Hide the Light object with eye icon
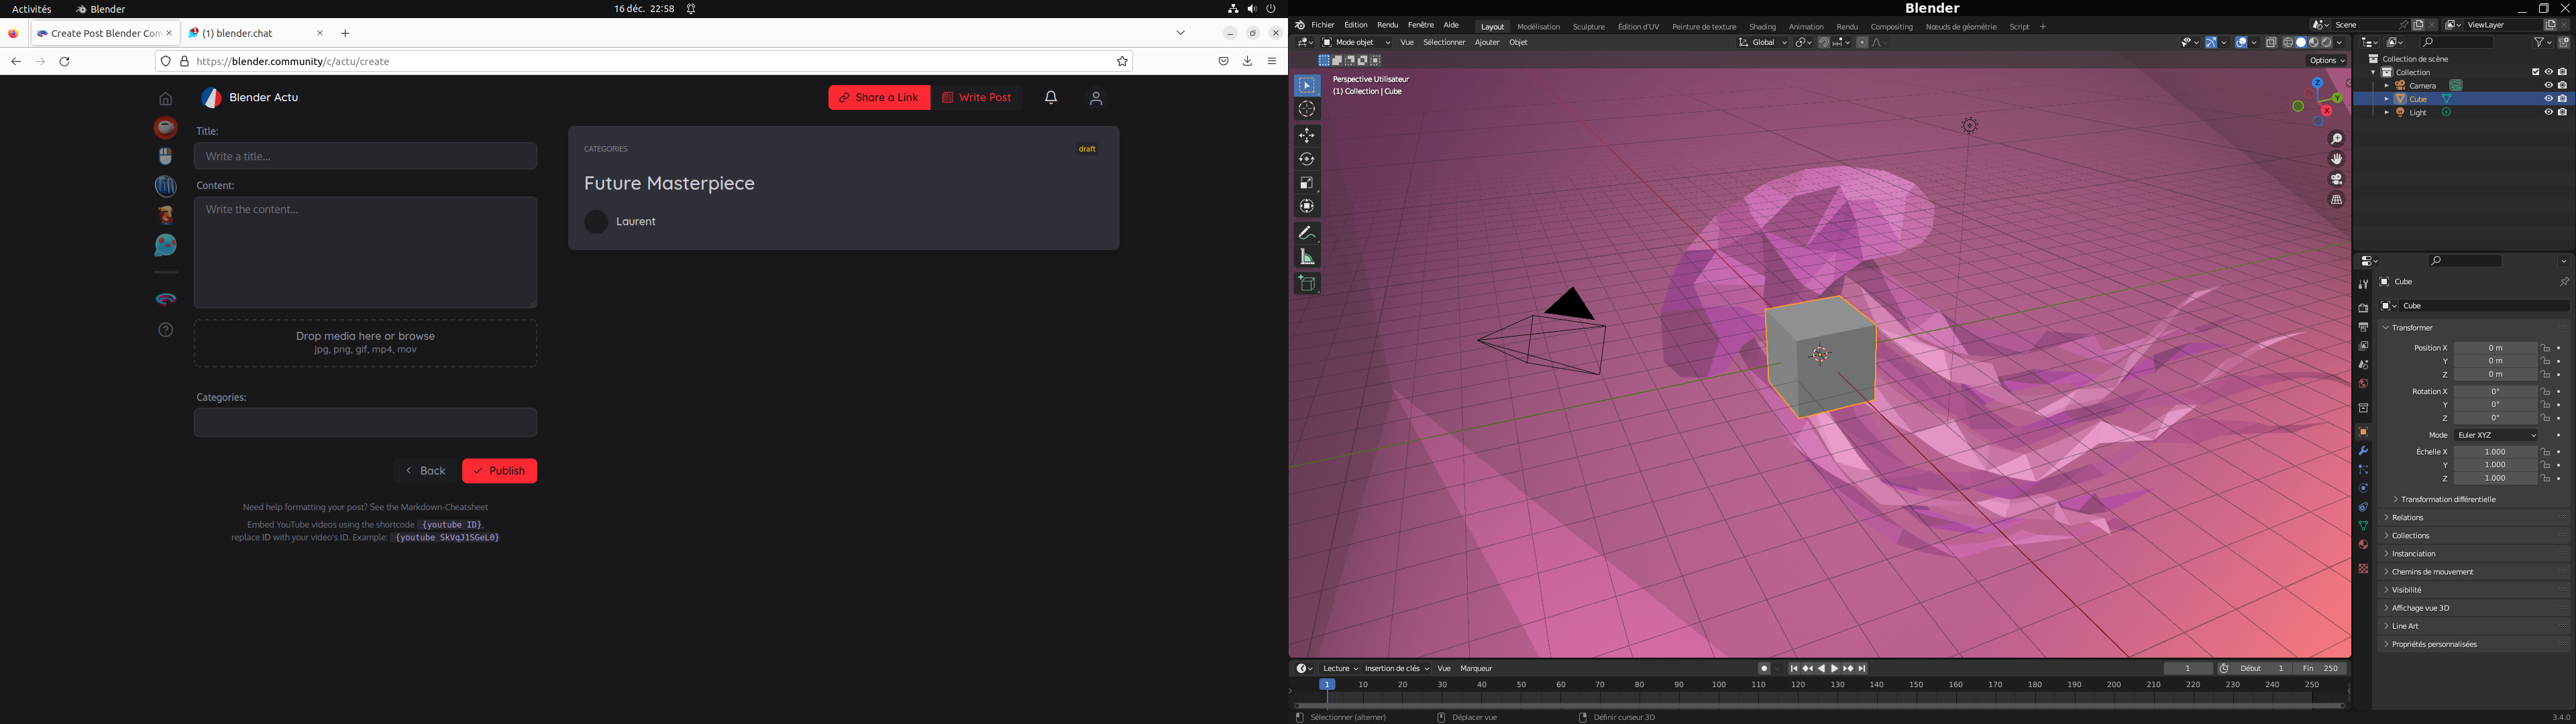Image resolution: width=2576 pixels, height=724 pixels. (x=2548, y=113)
